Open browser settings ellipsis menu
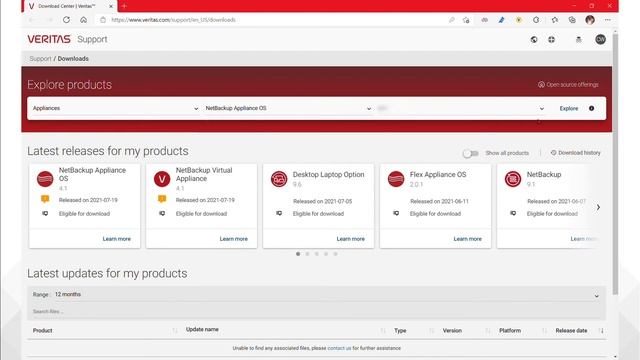 pyautogui.click(x=608, y=20)
